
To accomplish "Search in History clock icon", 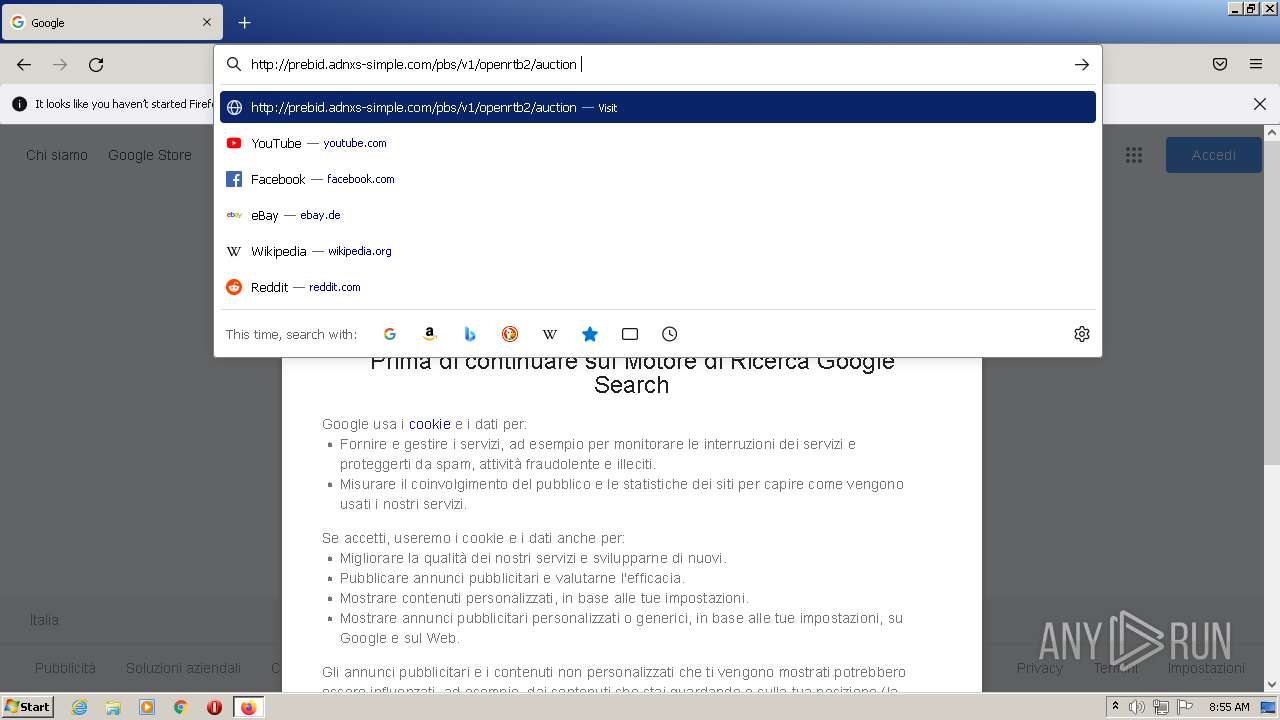I will [670, 334].
